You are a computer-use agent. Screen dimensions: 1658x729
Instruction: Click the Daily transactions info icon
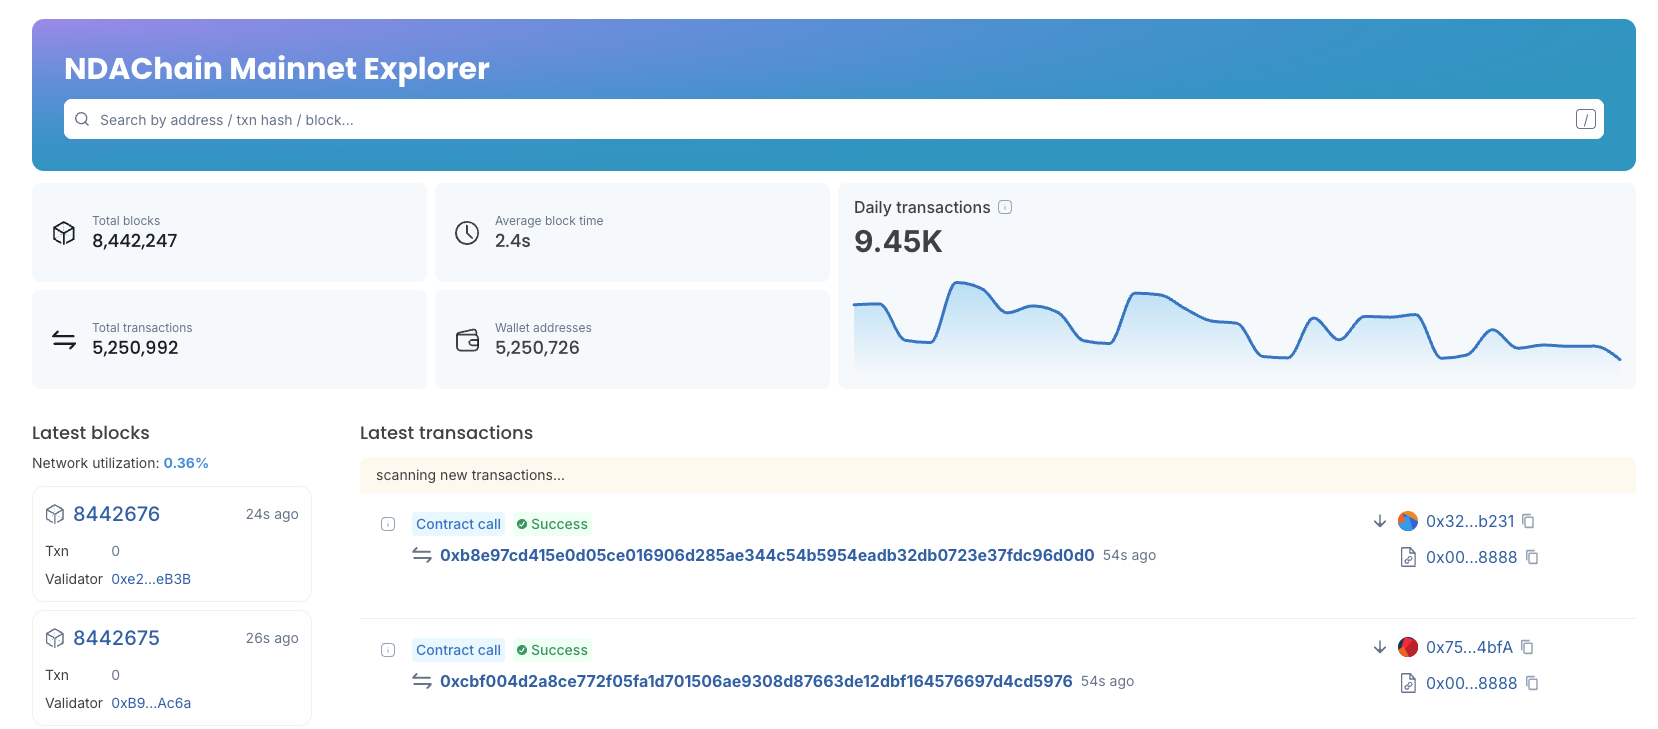[1005, 207]
